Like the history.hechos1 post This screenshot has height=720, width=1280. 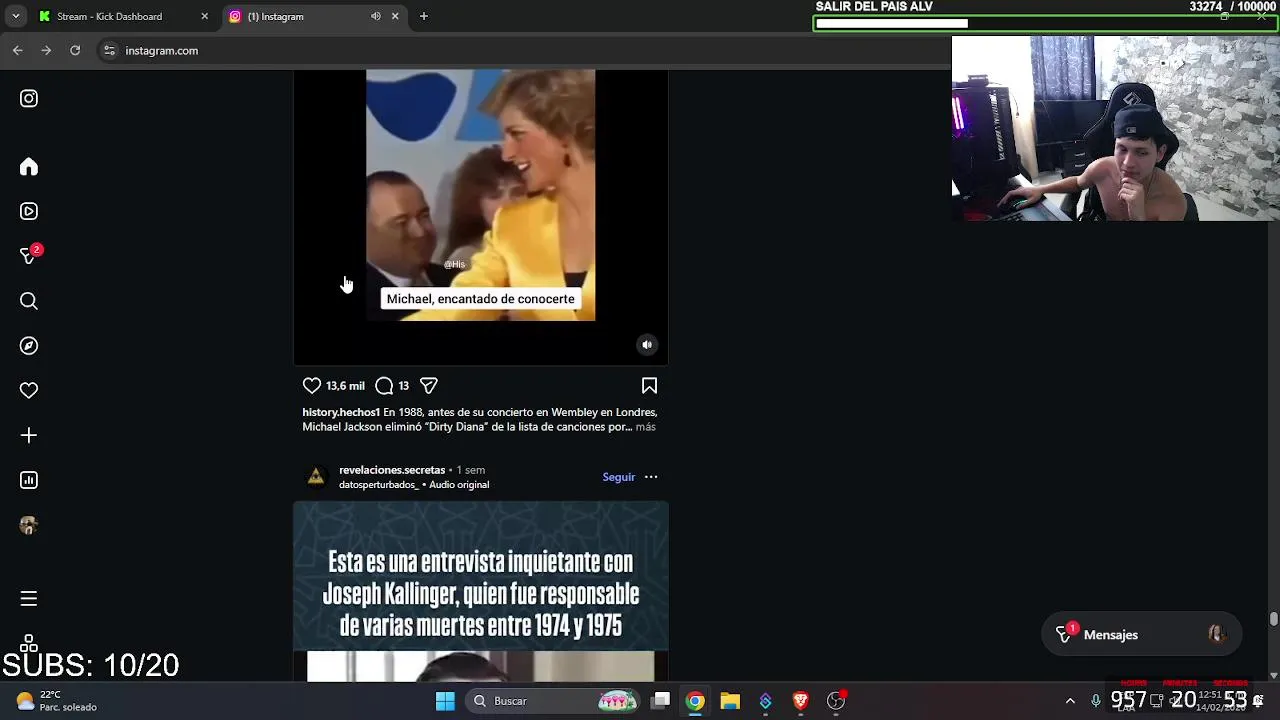(312, 385)
